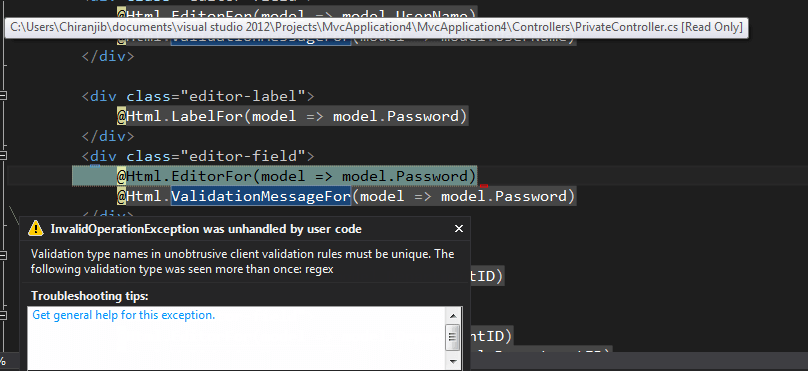This screenshot has height=371, width=808.
Task: Click the line '@Html.LabelFor(model => model.Password)'
Action: [292, 116]
